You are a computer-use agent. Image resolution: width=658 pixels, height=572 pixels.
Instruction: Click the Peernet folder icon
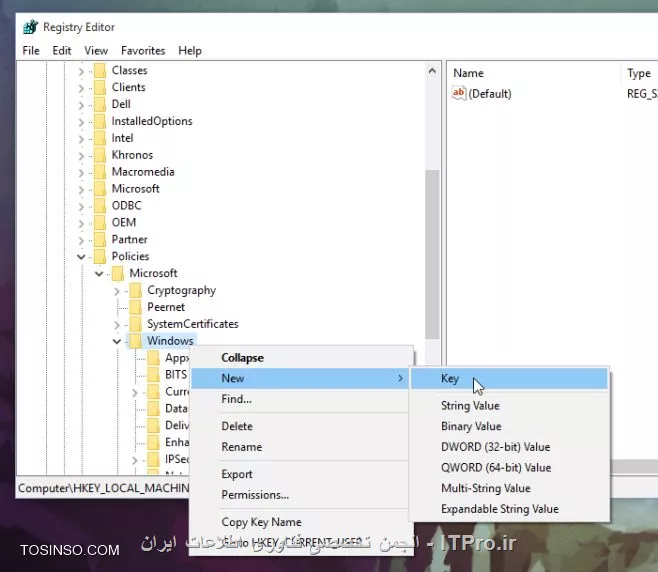pos(136,307)
